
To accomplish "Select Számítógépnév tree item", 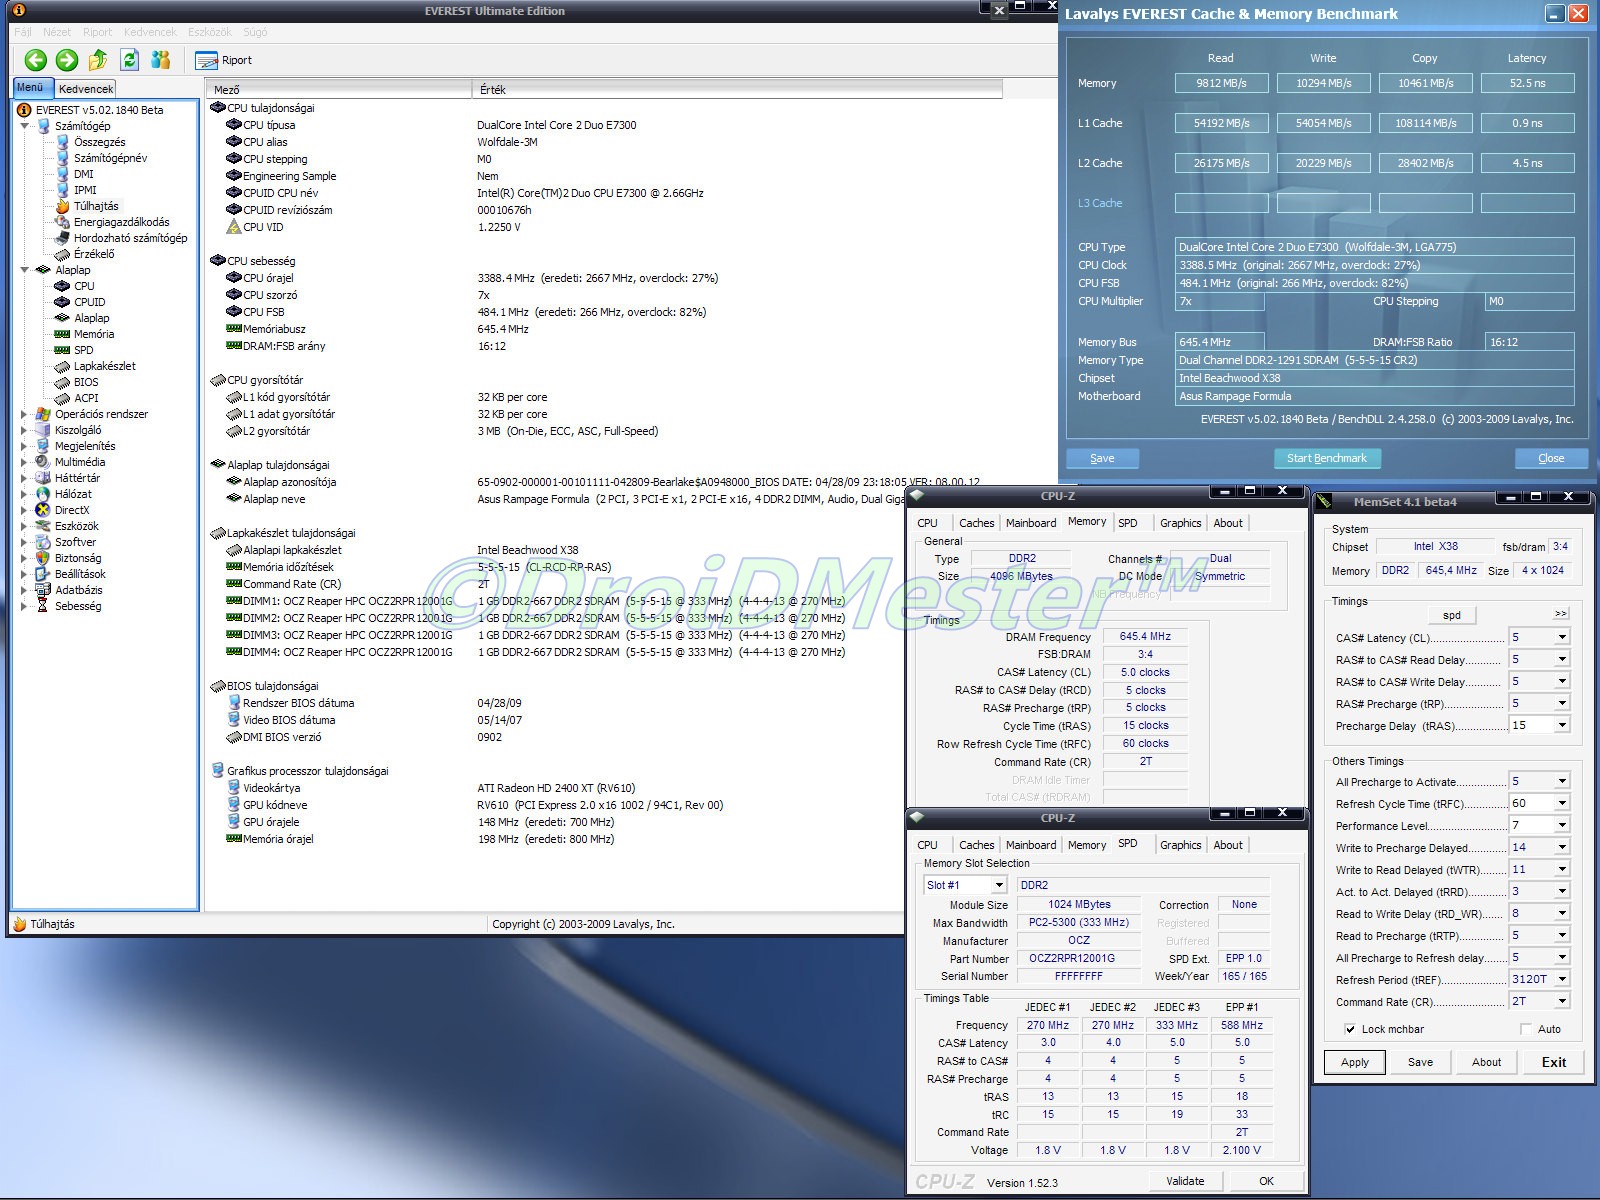I will pos(110,158).
